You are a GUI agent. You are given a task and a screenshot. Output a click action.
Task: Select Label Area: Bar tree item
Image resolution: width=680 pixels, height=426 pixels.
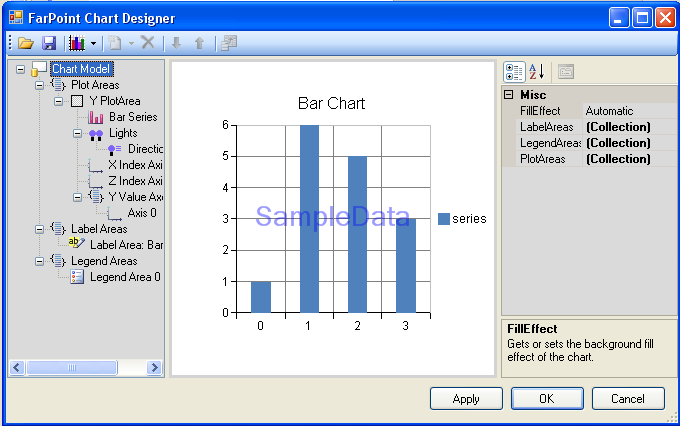coord(126,245)
